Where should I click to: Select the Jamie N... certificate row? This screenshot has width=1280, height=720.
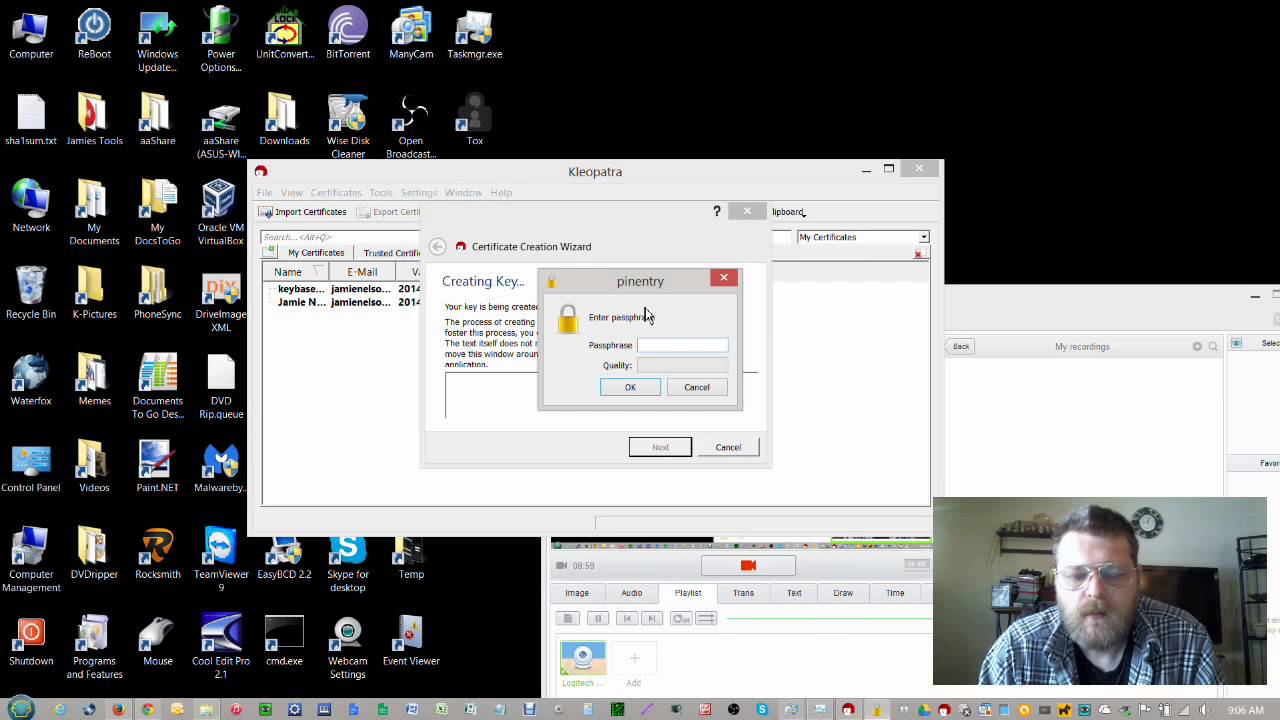click(348, 302)
